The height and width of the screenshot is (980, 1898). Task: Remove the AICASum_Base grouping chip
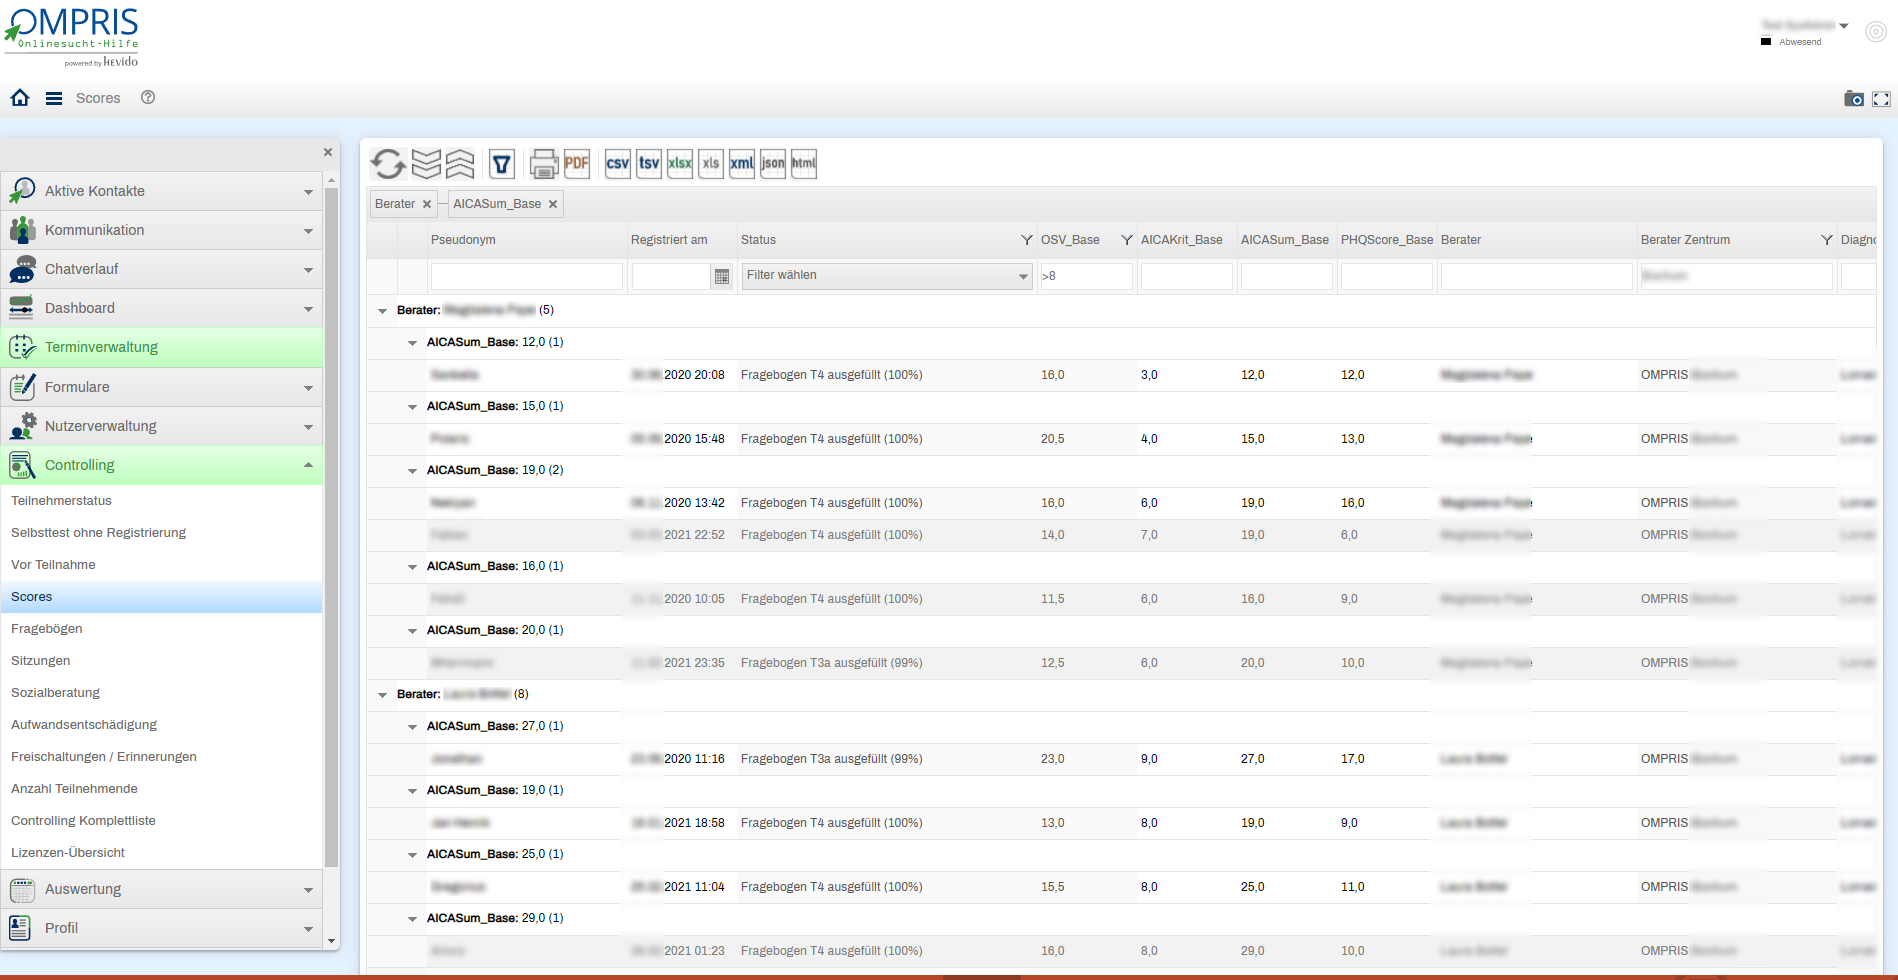tap(553, 204)
